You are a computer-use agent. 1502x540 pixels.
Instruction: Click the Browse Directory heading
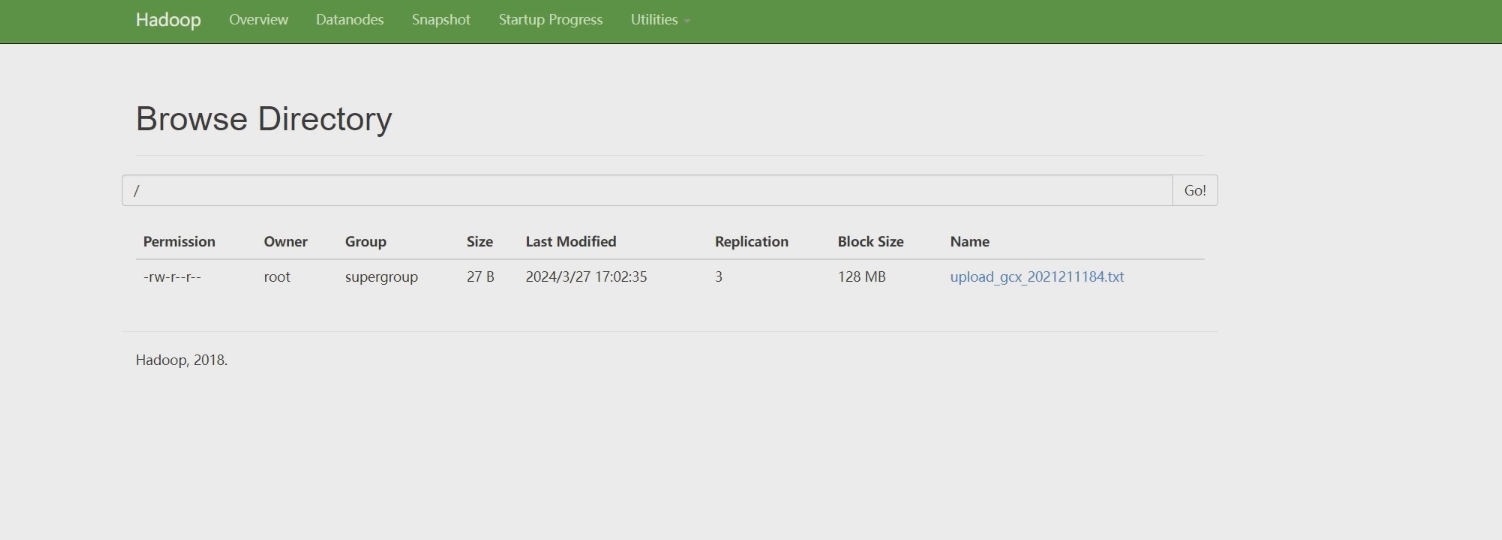264,119
